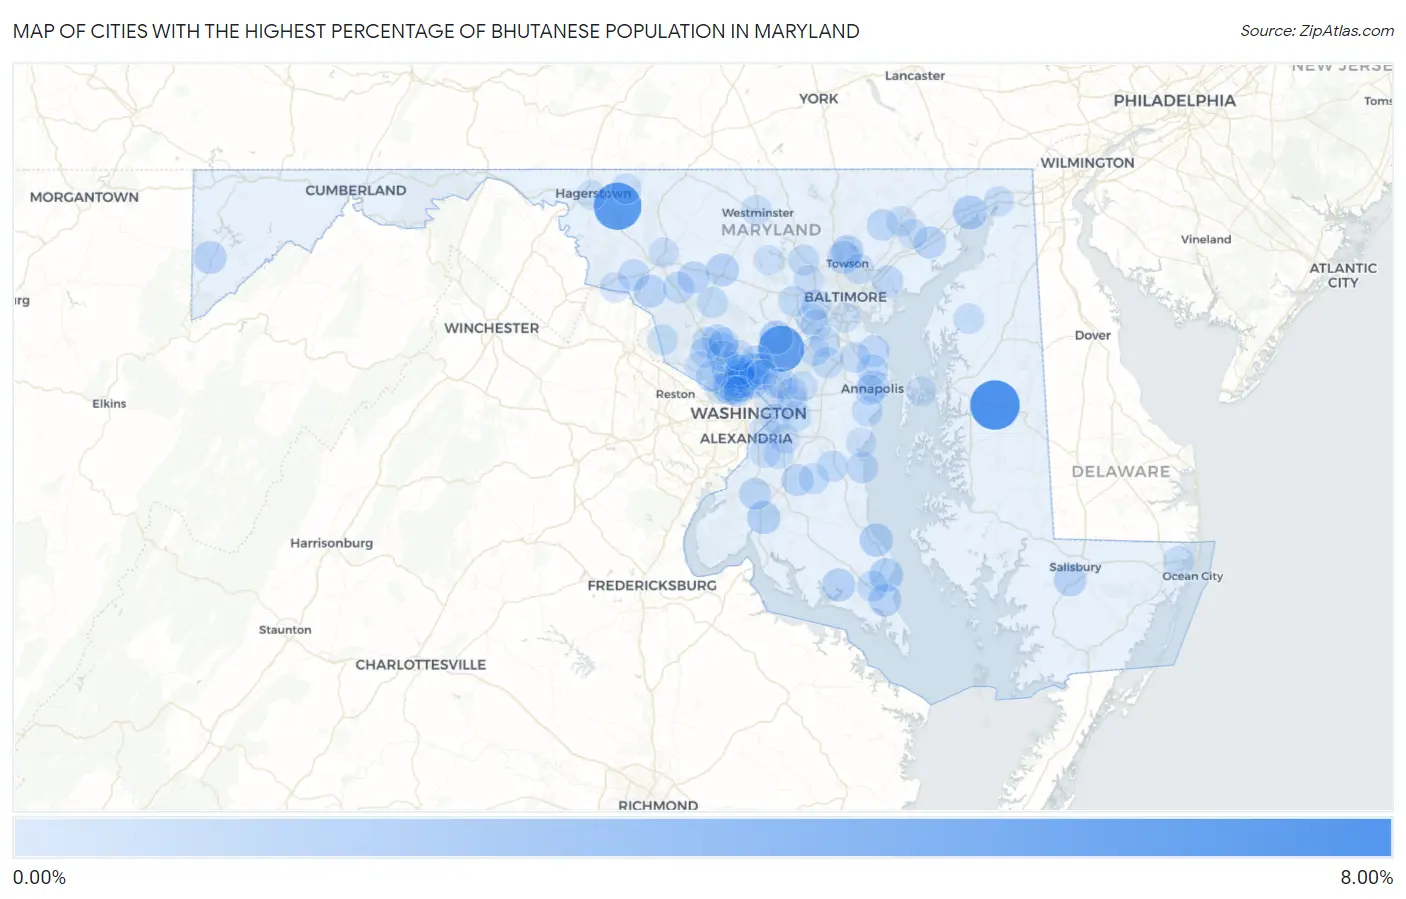Click the Staunton map label
The image size is (1406, 899).
tap(285, 629)
